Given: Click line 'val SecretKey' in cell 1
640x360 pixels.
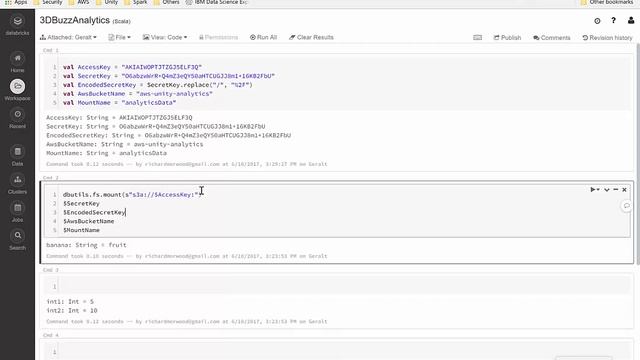Looking at the screenshot, I should (x=169, y=76).
